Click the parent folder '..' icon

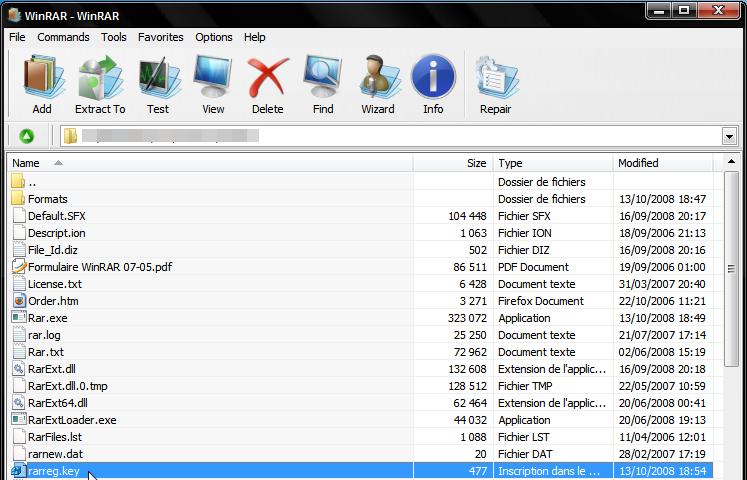(x=18, y=181)
